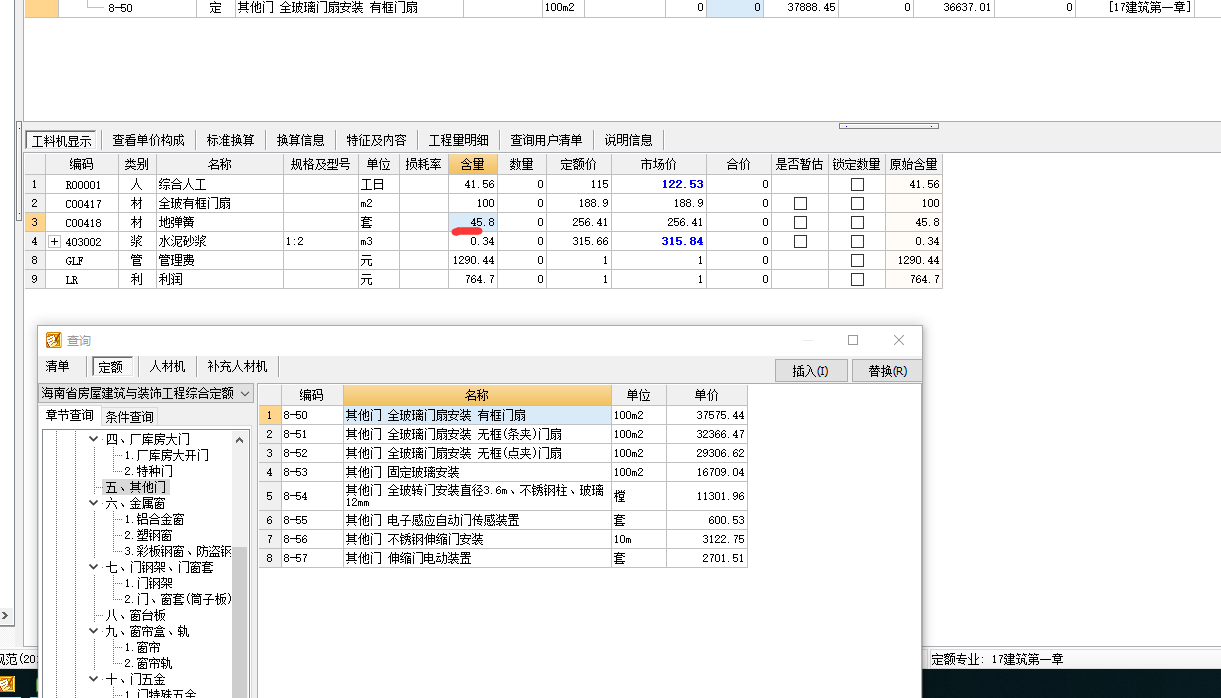Image resolution: width=1221 pixels, height=698 pixels.
Task: Click the 含量 cell 45.8 for 地弹簧
Action: click(473, 222)
